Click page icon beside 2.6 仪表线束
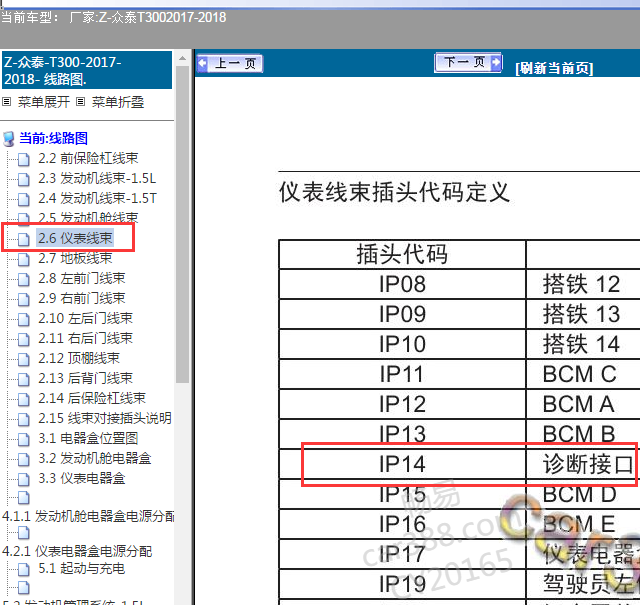 (24, 239)
